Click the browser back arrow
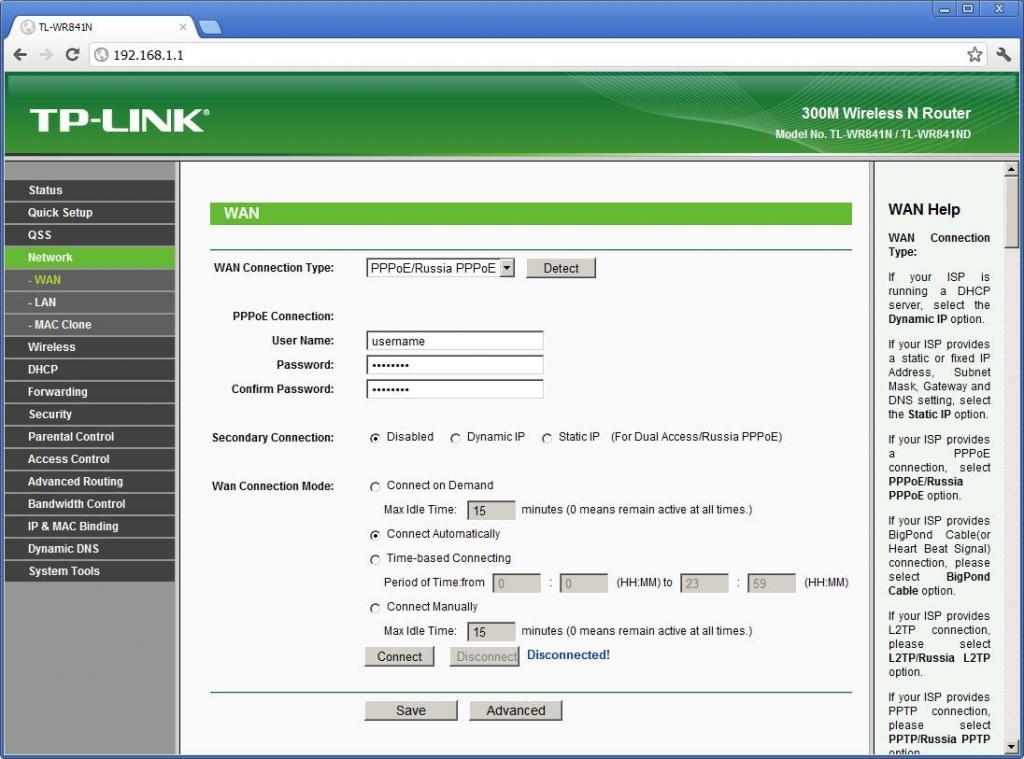 coord(20,55)
